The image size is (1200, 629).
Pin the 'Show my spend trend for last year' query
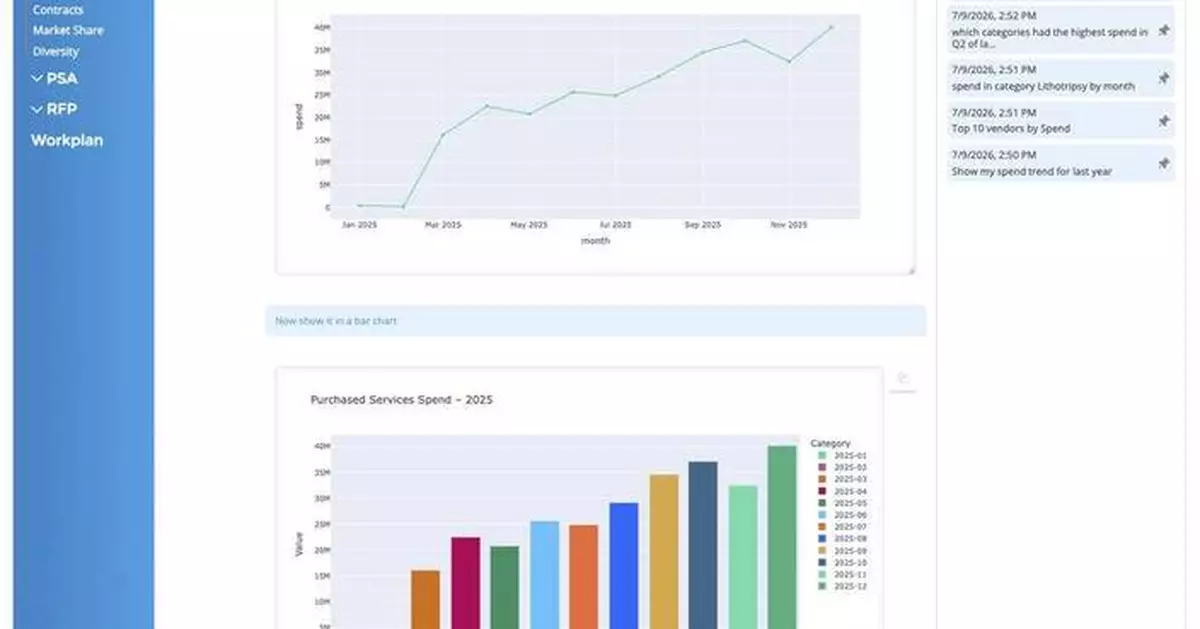pos(1163,163)
